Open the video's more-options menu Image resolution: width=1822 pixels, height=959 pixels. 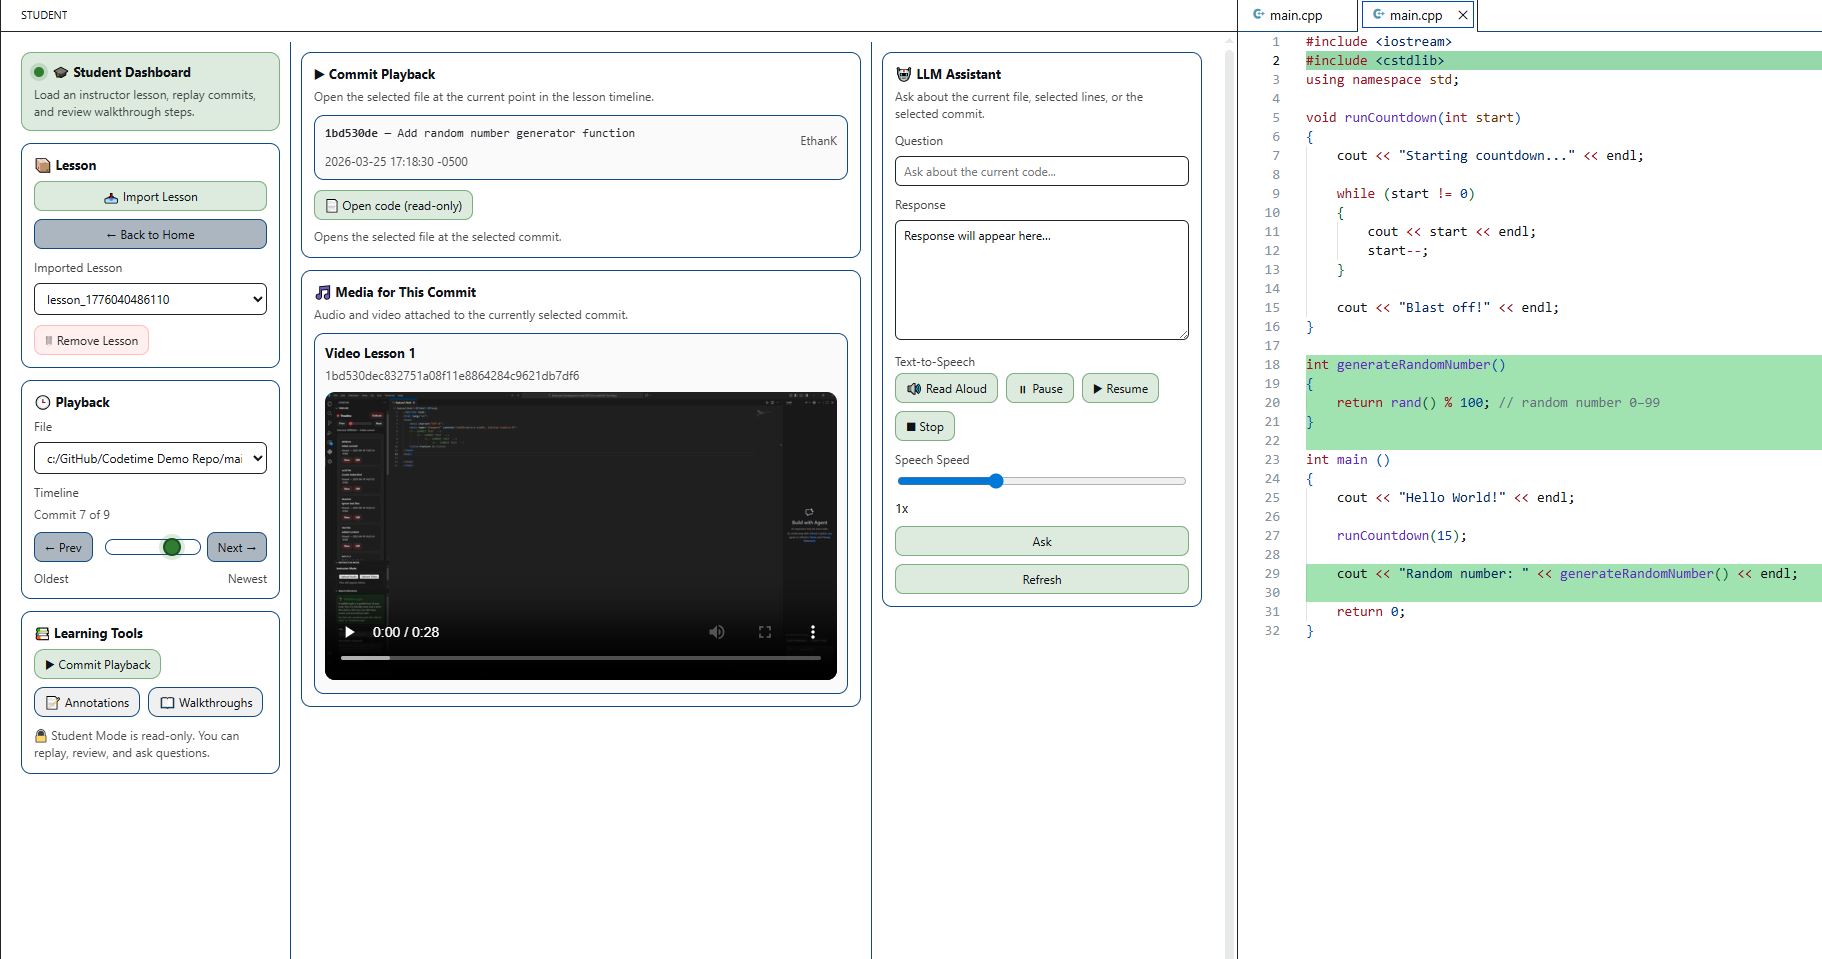point(813,631)
